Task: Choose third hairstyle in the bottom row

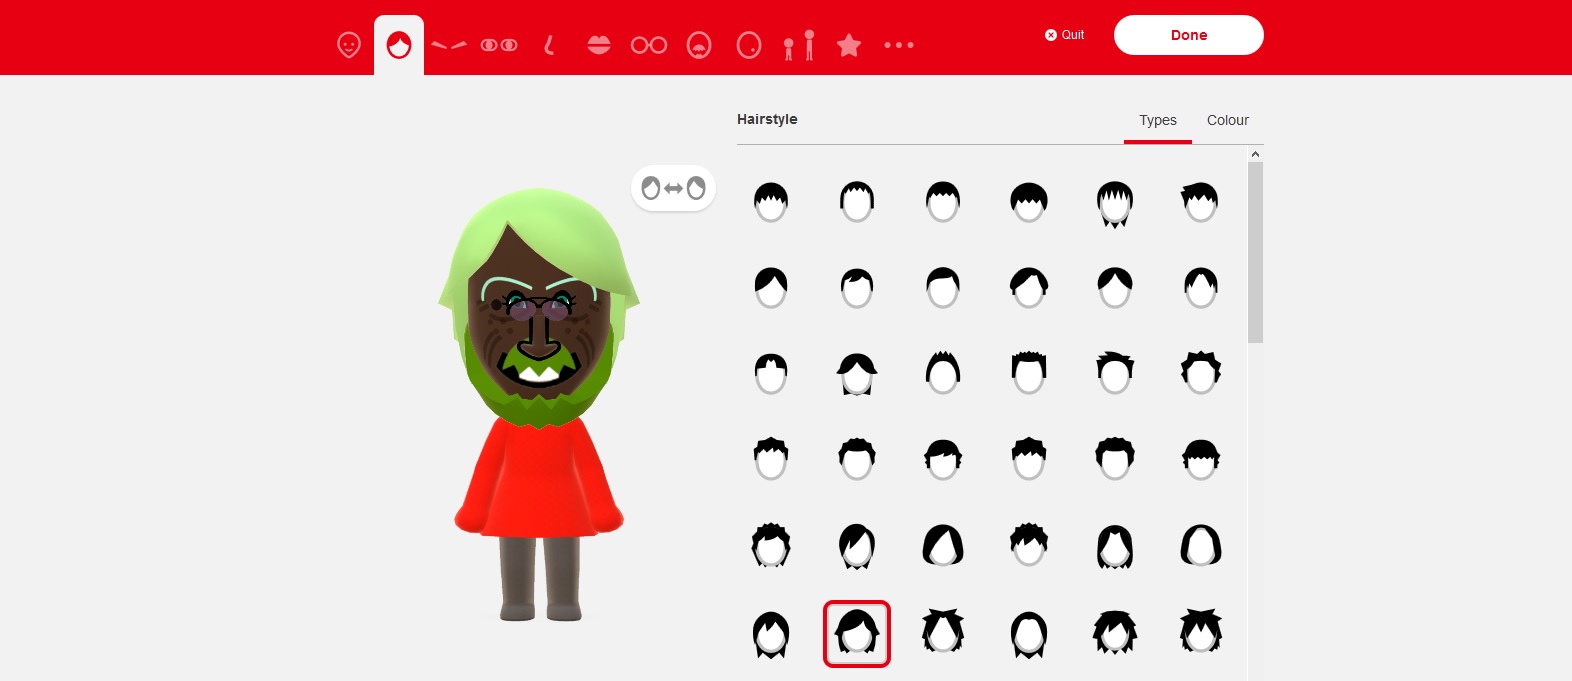Action: [943, 632]
